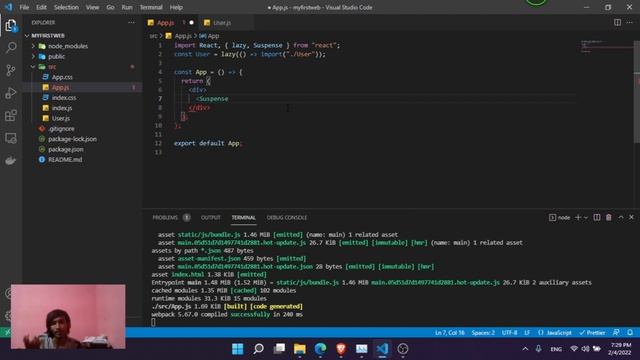Open the Extensions view
Viewport: 640px width, 360px height.
pos(11,116)
